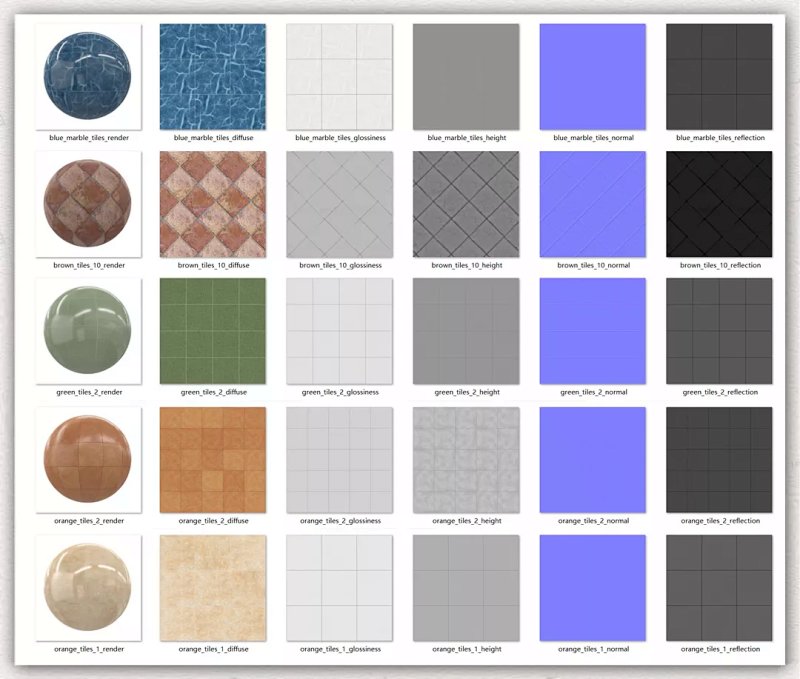Open the orange_tiles_1_diffuse beige texture
The width and height of the screenshot is (800, 679).
(213, 588)
